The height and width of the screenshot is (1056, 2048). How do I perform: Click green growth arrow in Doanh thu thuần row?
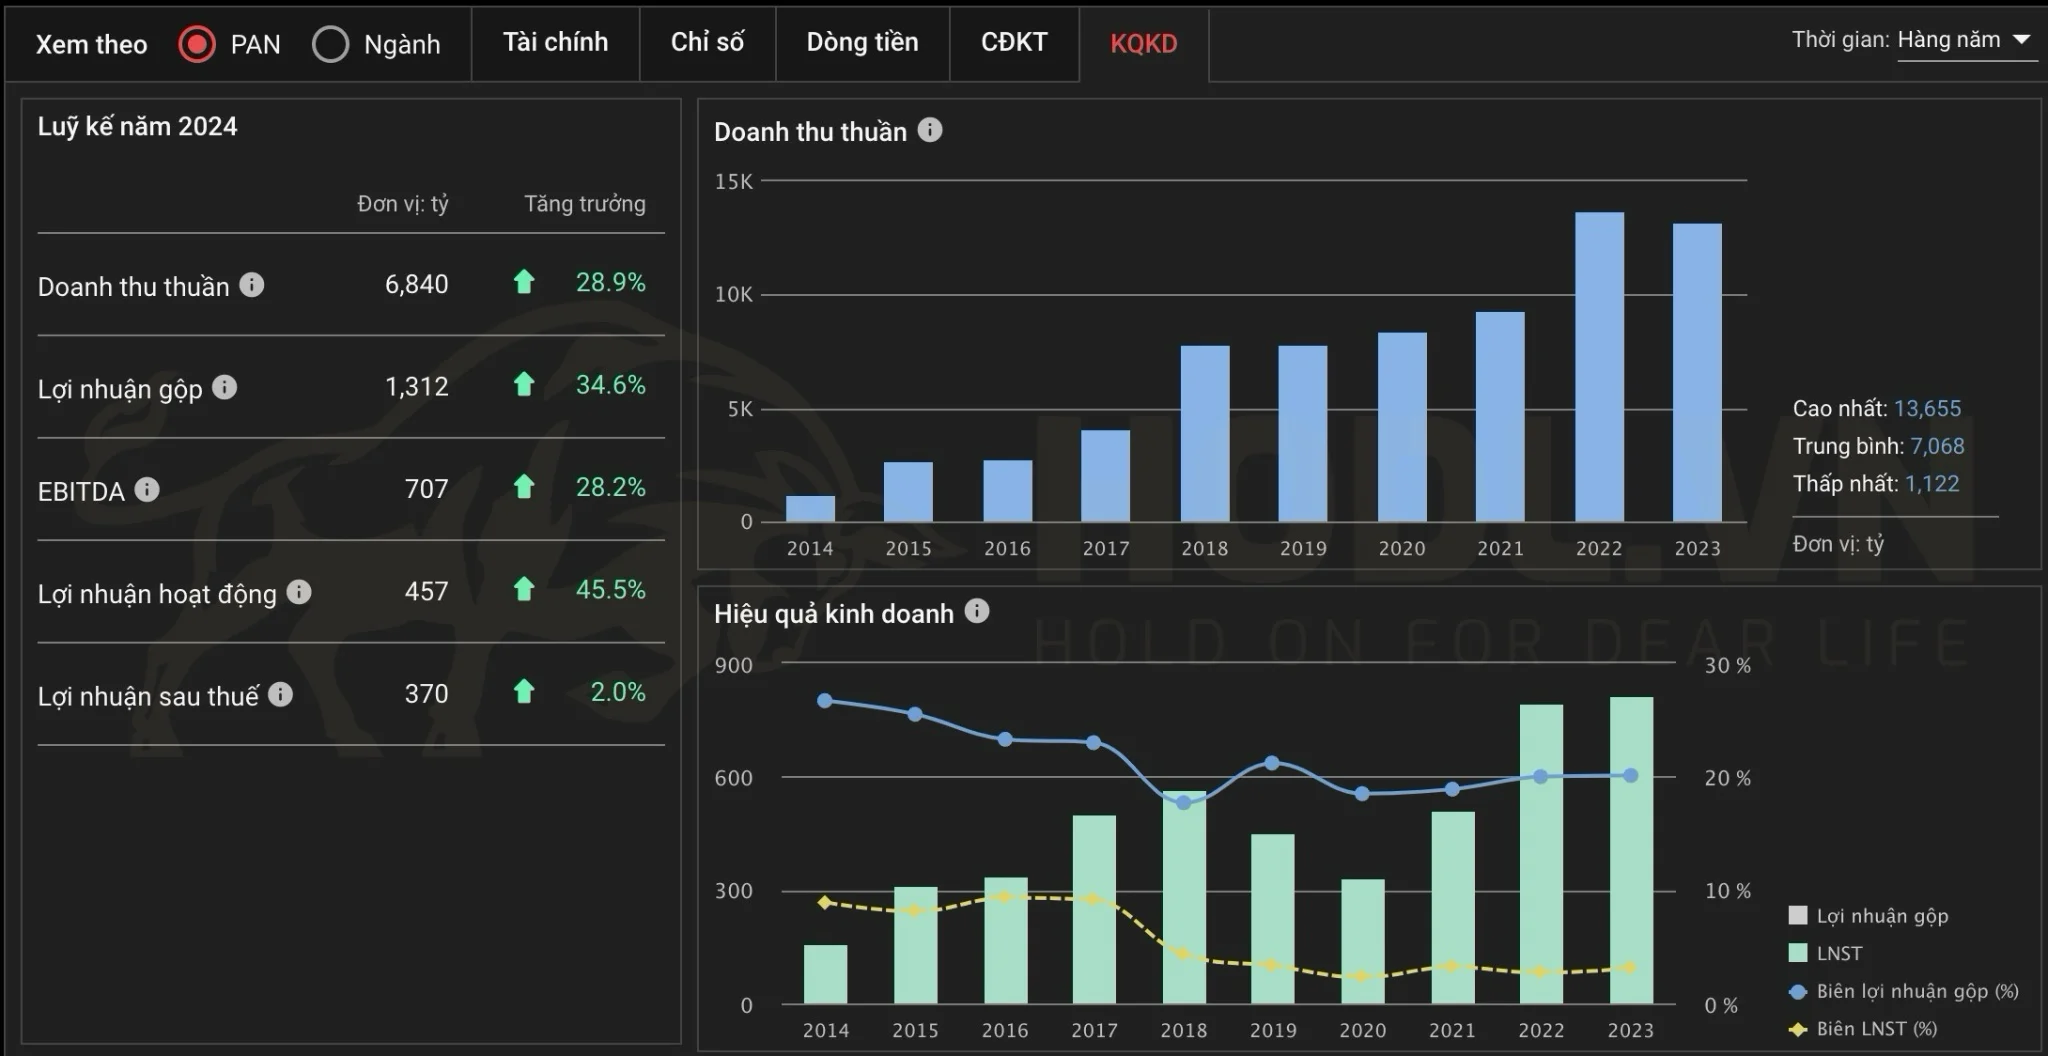524,282
